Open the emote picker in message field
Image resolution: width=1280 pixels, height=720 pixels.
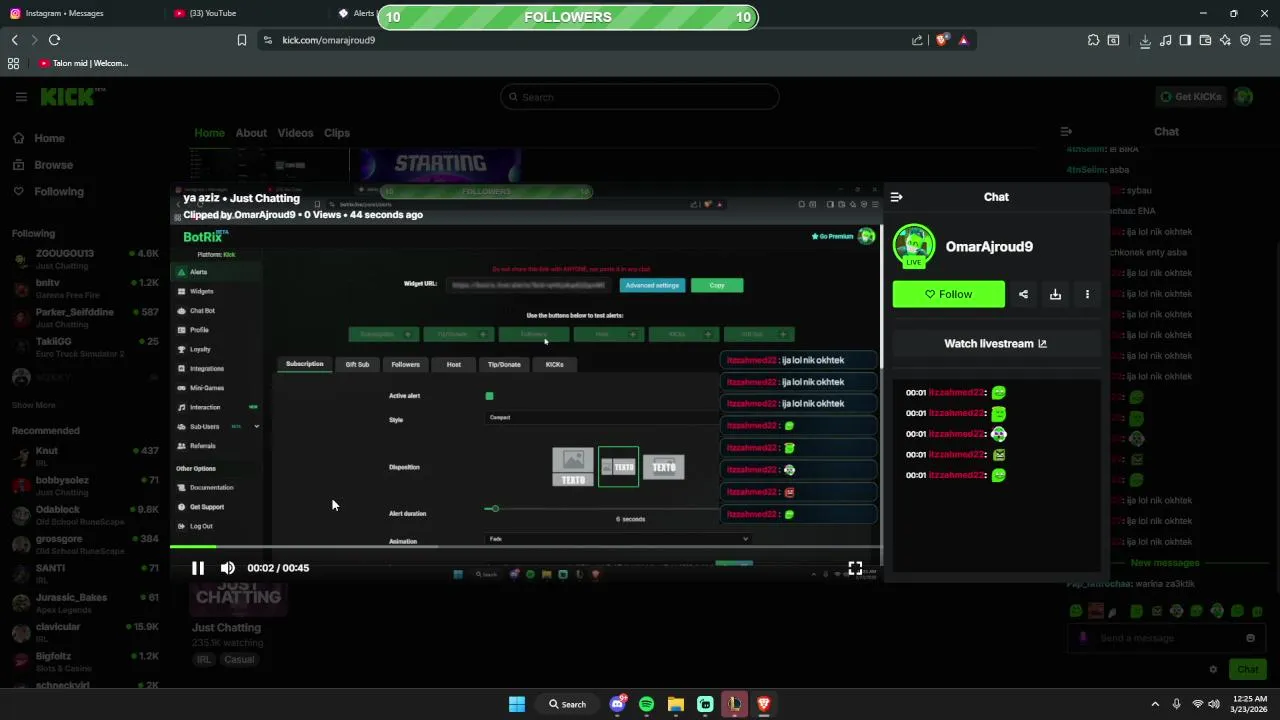click(1250, 638)
